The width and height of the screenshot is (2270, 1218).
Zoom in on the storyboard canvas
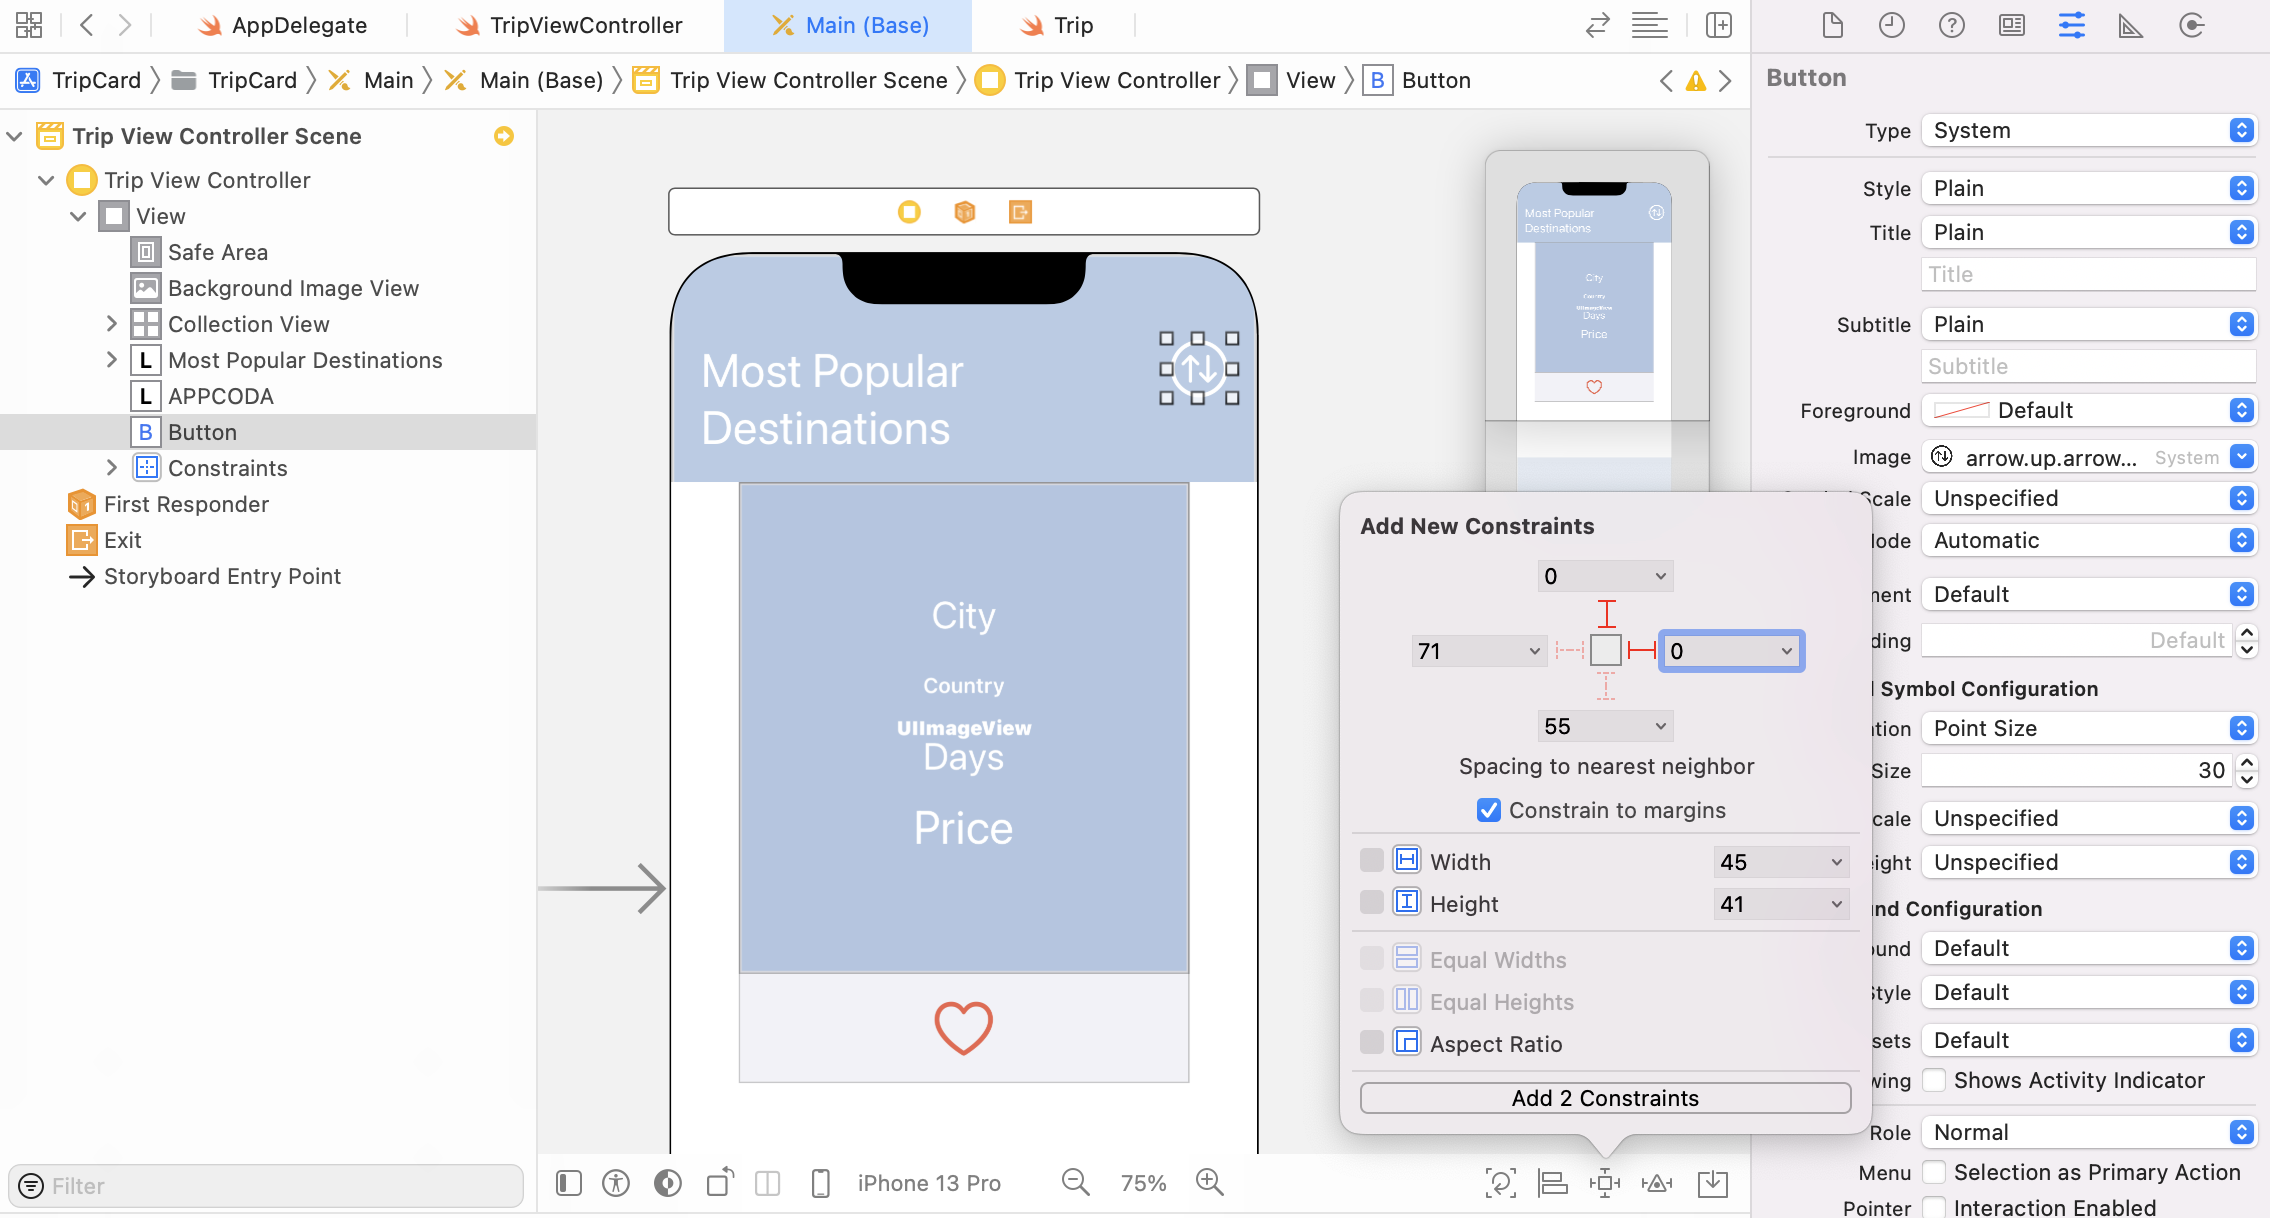[x=1209, y=1182]
